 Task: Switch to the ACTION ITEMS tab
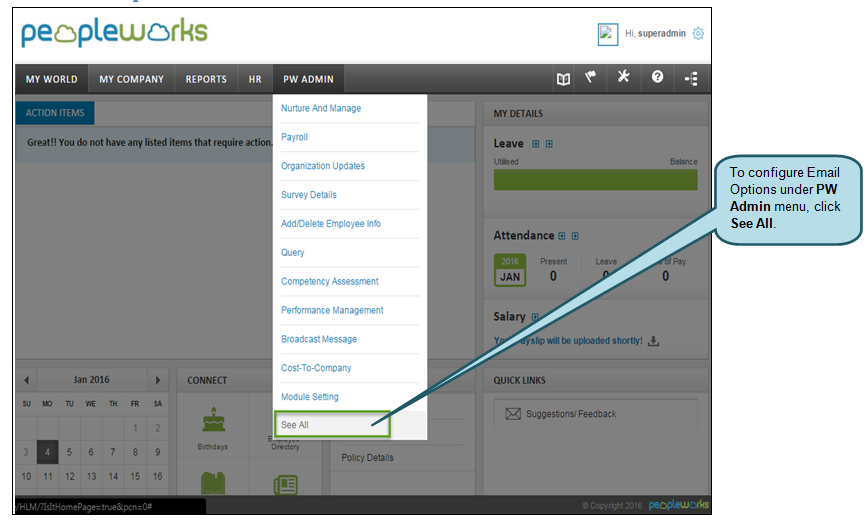(x=55, y=113)
